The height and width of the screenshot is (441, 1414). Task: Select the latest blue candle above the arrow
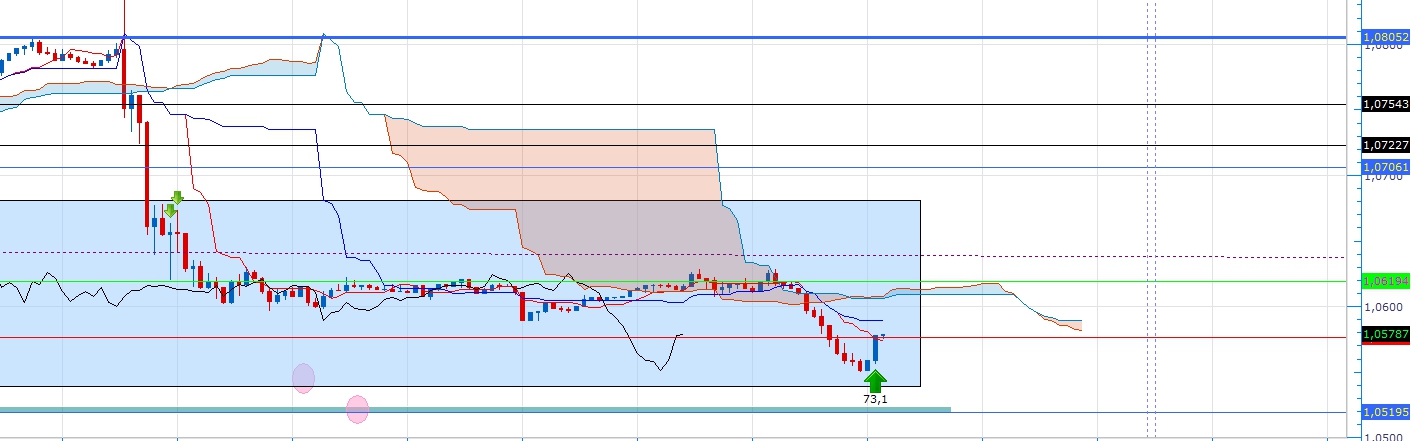click(x=876, y=348)
